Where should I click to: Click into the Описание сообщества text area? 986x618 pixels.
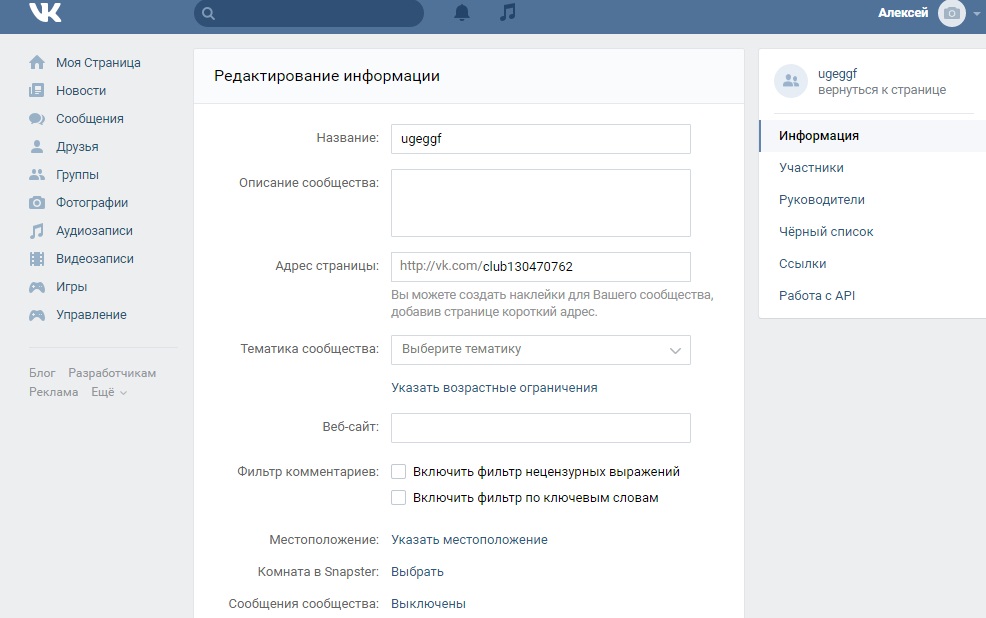tap(540, 203)
